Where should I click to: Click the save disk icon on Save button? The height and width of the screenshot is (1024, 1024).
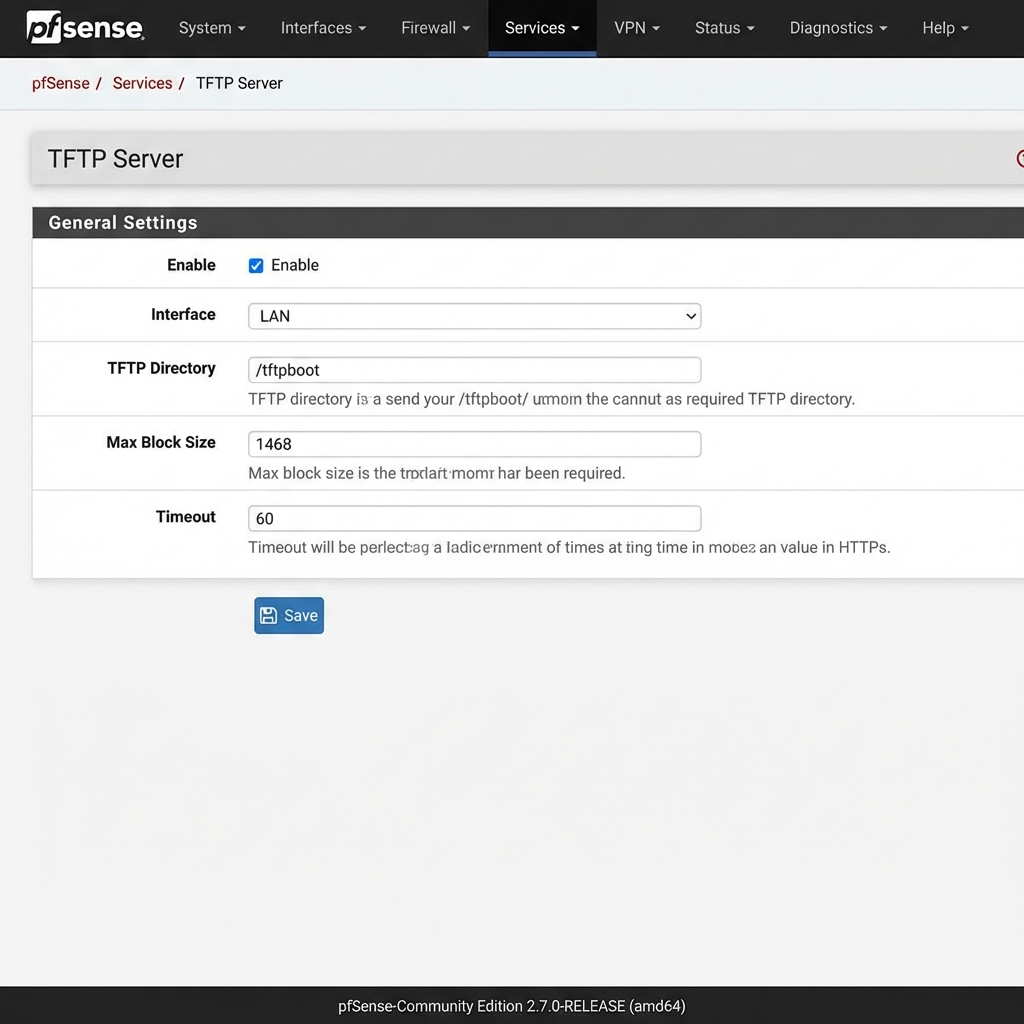267,615
